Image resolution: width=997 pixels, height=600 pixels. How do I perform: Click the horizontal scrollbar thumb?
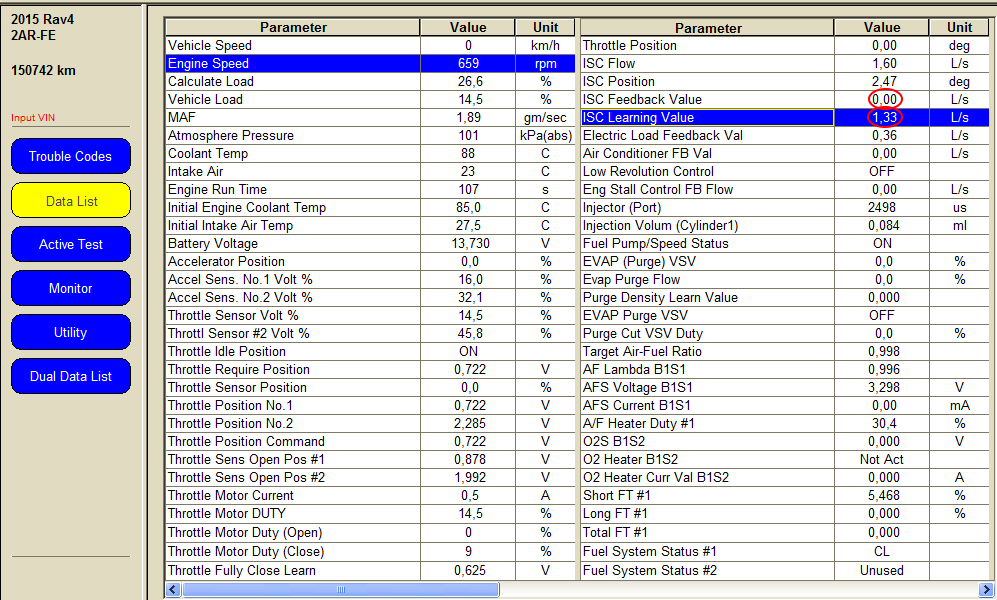pyautogui.click(x=341, y=590)
